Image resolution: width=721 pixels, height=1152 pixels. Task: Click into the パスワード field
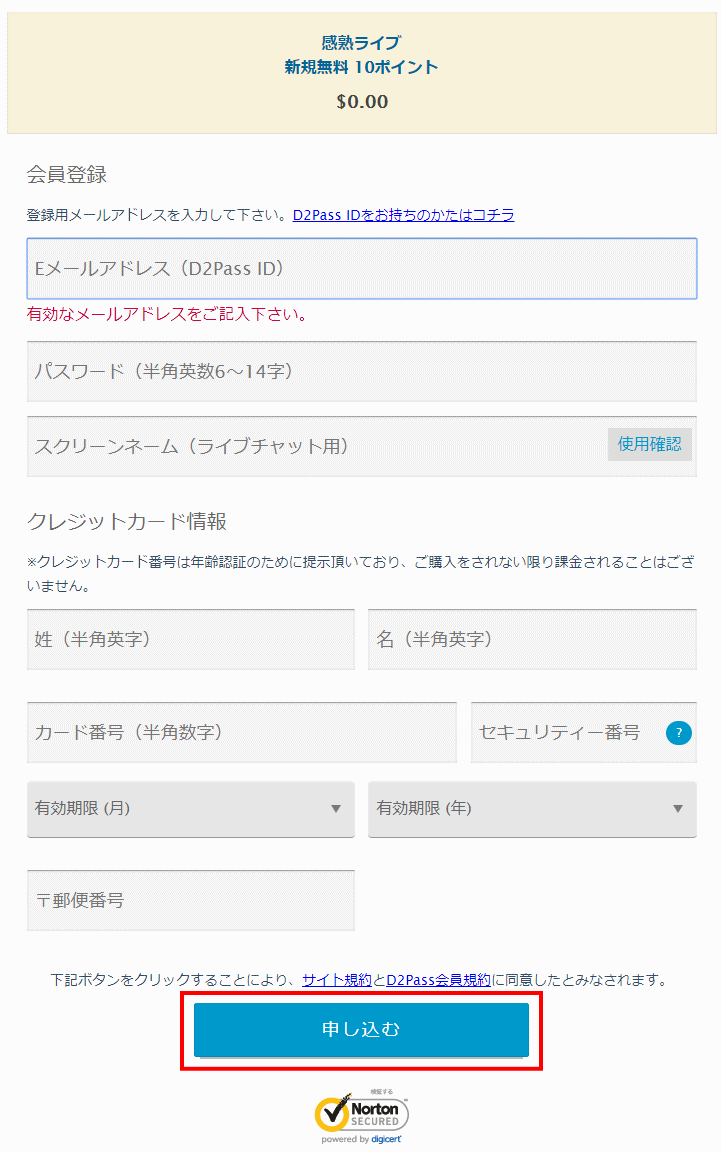click(361, 371)
